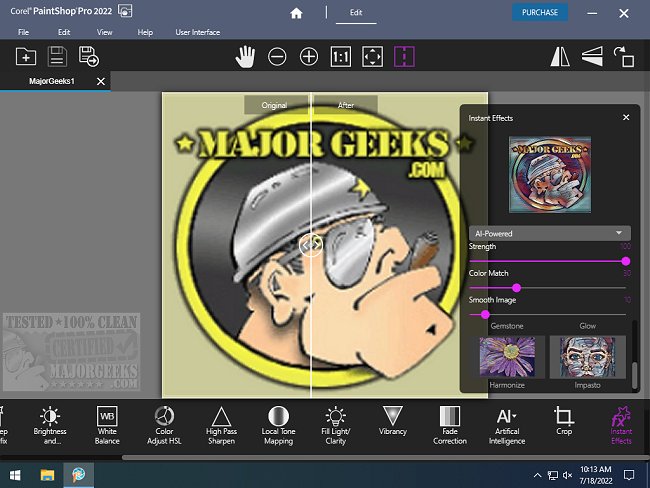Click the workspace switch icon beside the title
Viewport: 650px width, 488px height.
[125, 11]
